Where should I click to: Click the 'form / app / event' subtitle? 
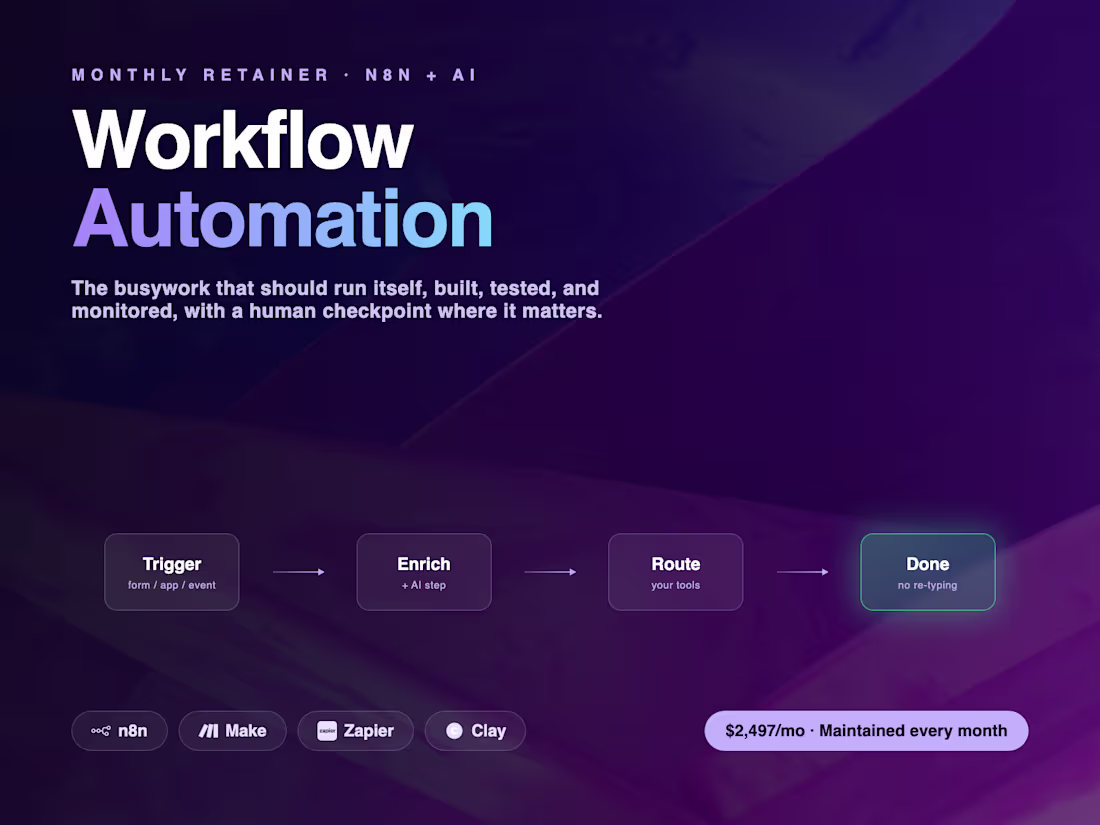pos(172,585)
